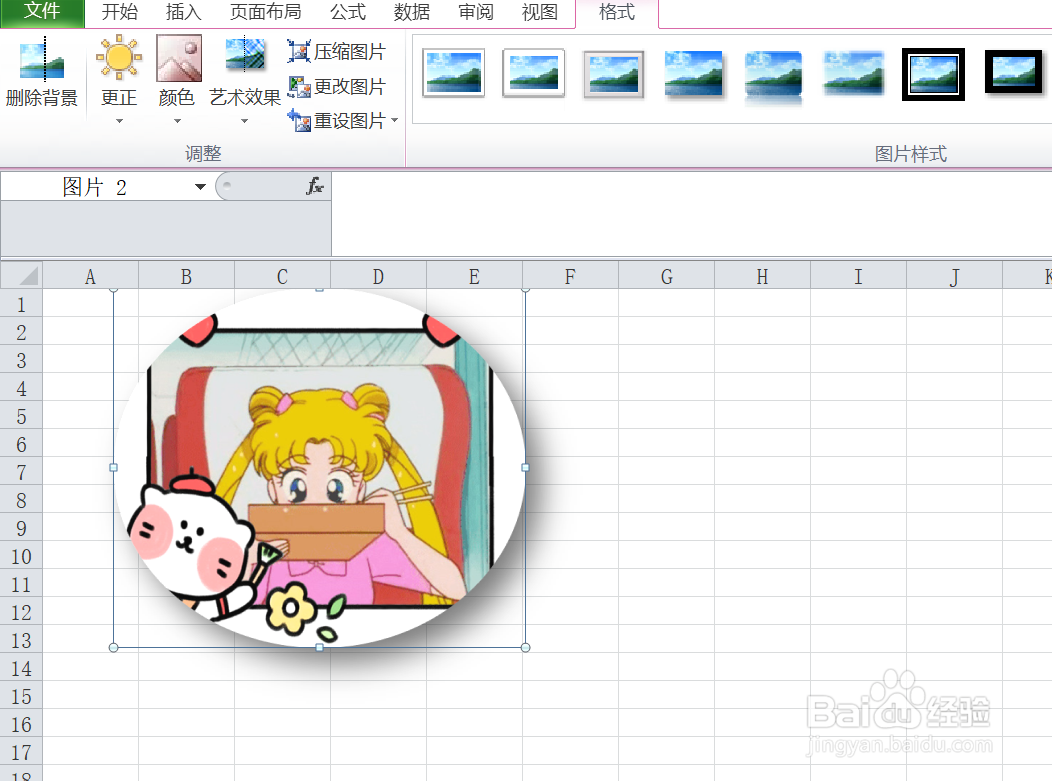The image size is (1052, 781).
Task: Click Compress Pictures (压缩图片)
Action: (336, 52)
